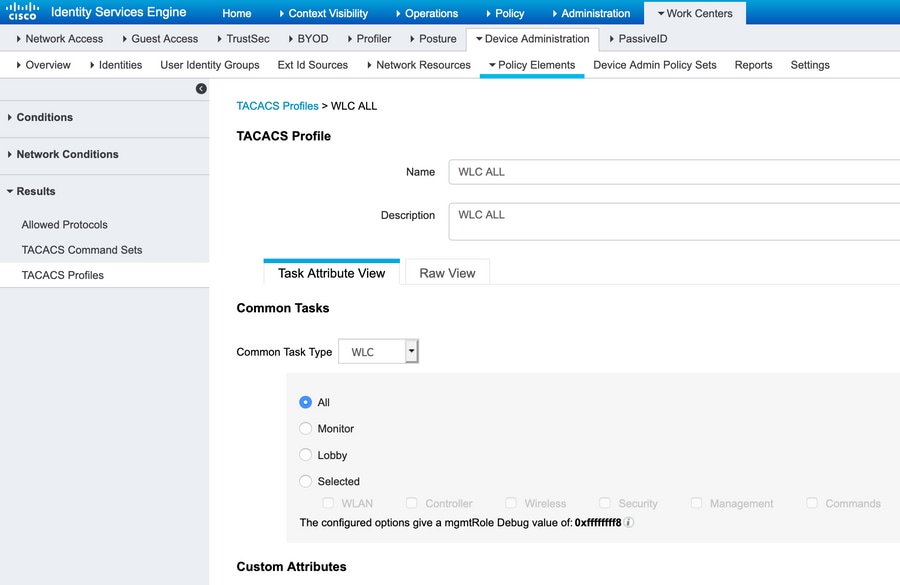900x585 pixels.
Task: Switch to the Task Attribute View tab
Action: (332, 273)
